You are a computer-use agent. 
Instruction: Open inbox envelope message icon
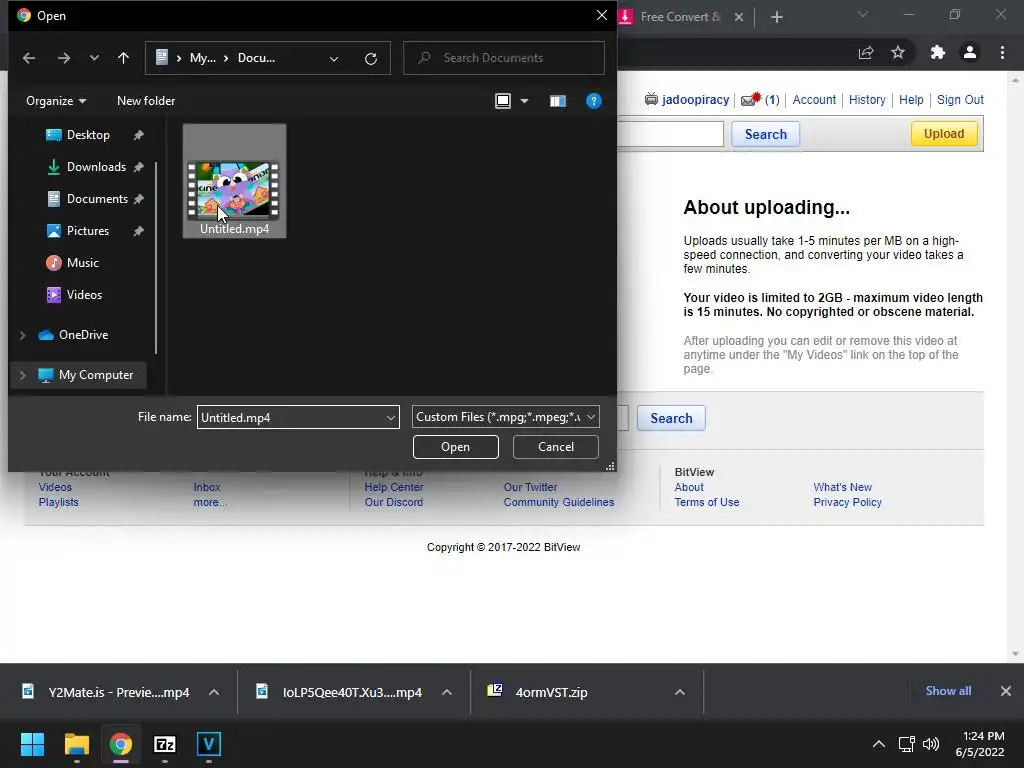click(750, 100)
